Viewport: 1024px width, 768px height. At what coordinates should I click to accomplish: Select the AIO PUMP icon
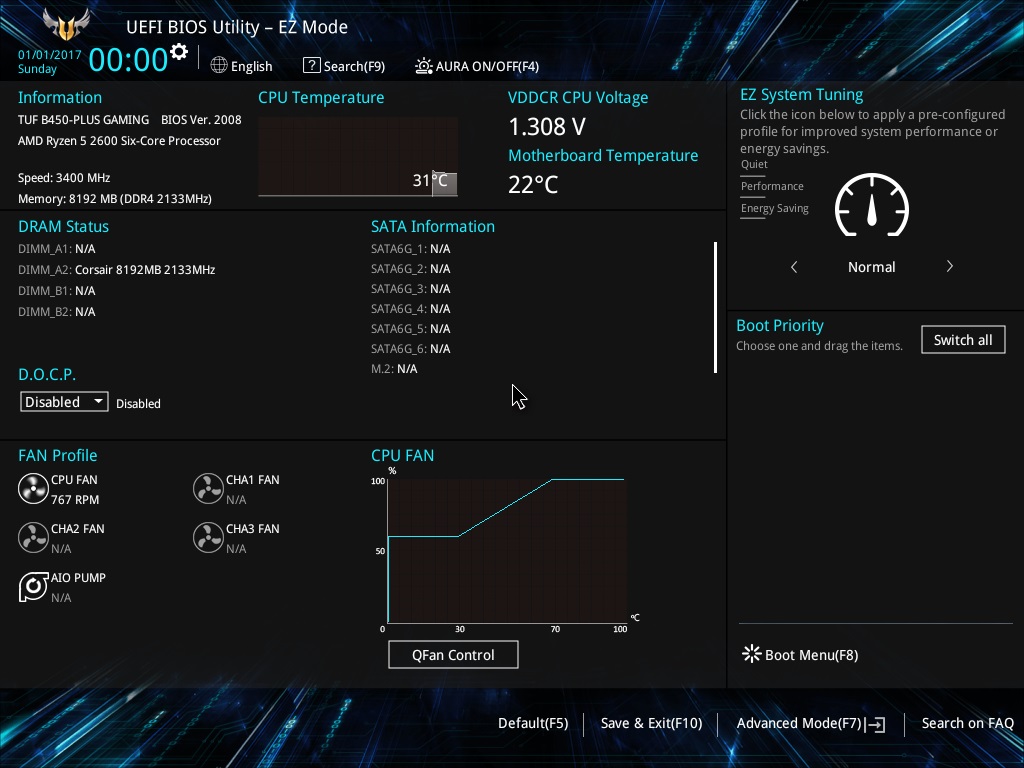[33, 586]
